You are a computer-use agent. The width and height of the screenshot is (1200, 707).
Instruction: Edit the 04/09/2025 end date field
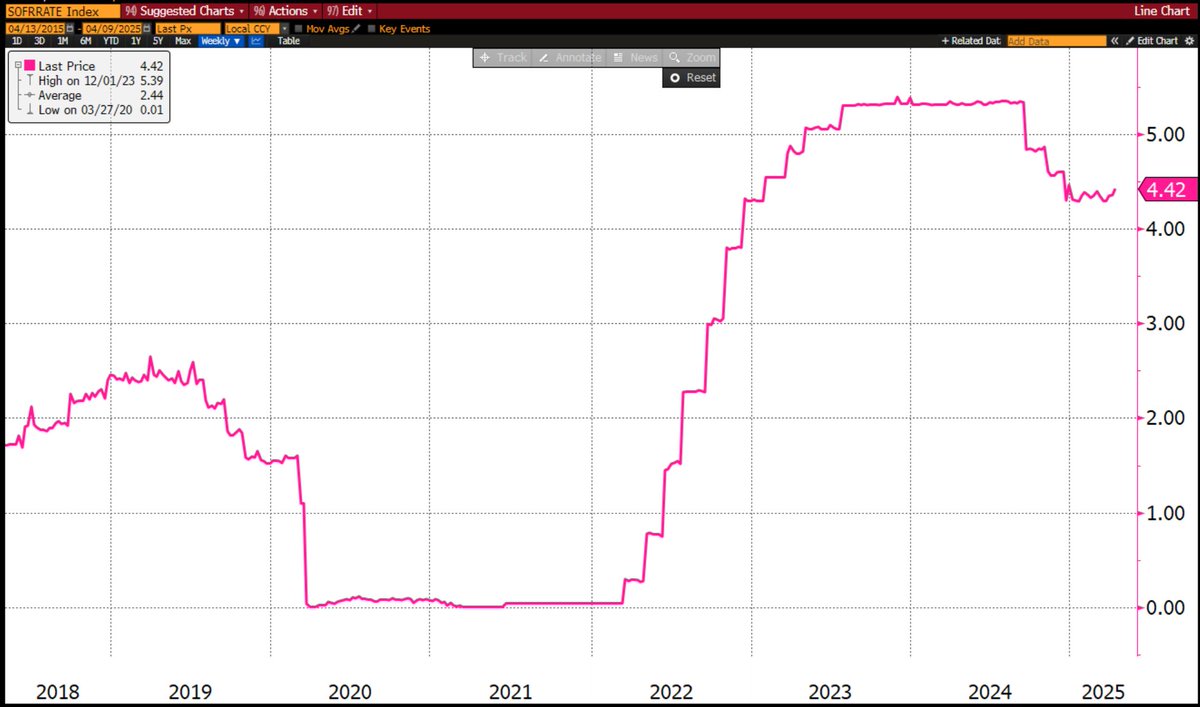pyautogui.click(x=112, y=29)
